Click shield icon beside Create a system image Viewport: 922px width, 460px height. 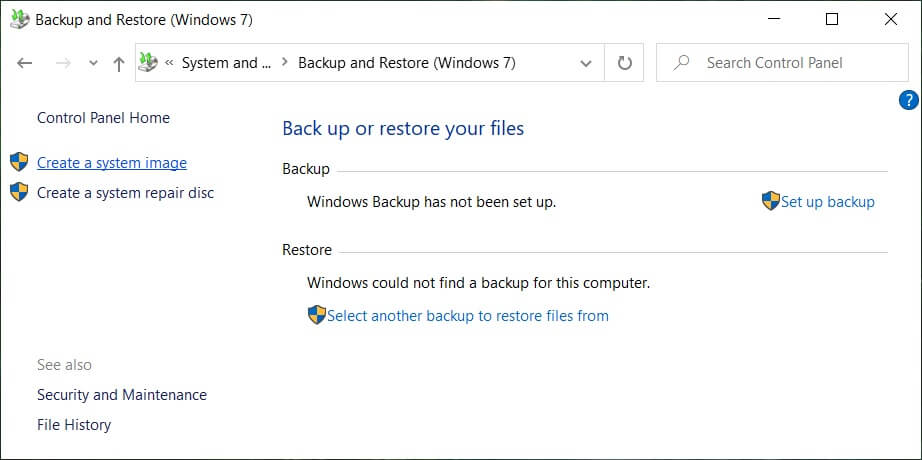pos(19,162)
